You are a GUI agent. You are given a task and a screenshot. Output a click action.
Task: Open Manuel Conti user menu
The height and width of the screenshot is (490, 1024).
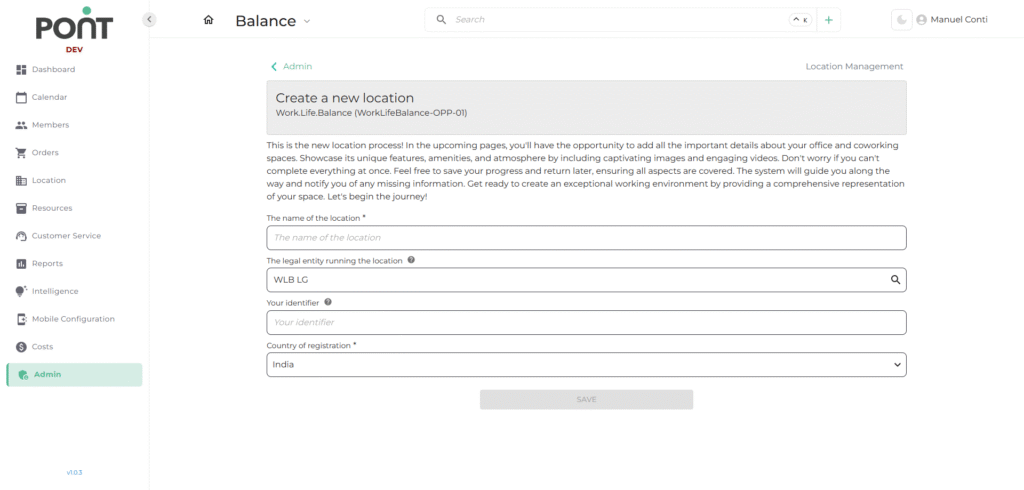pos(958,20)
